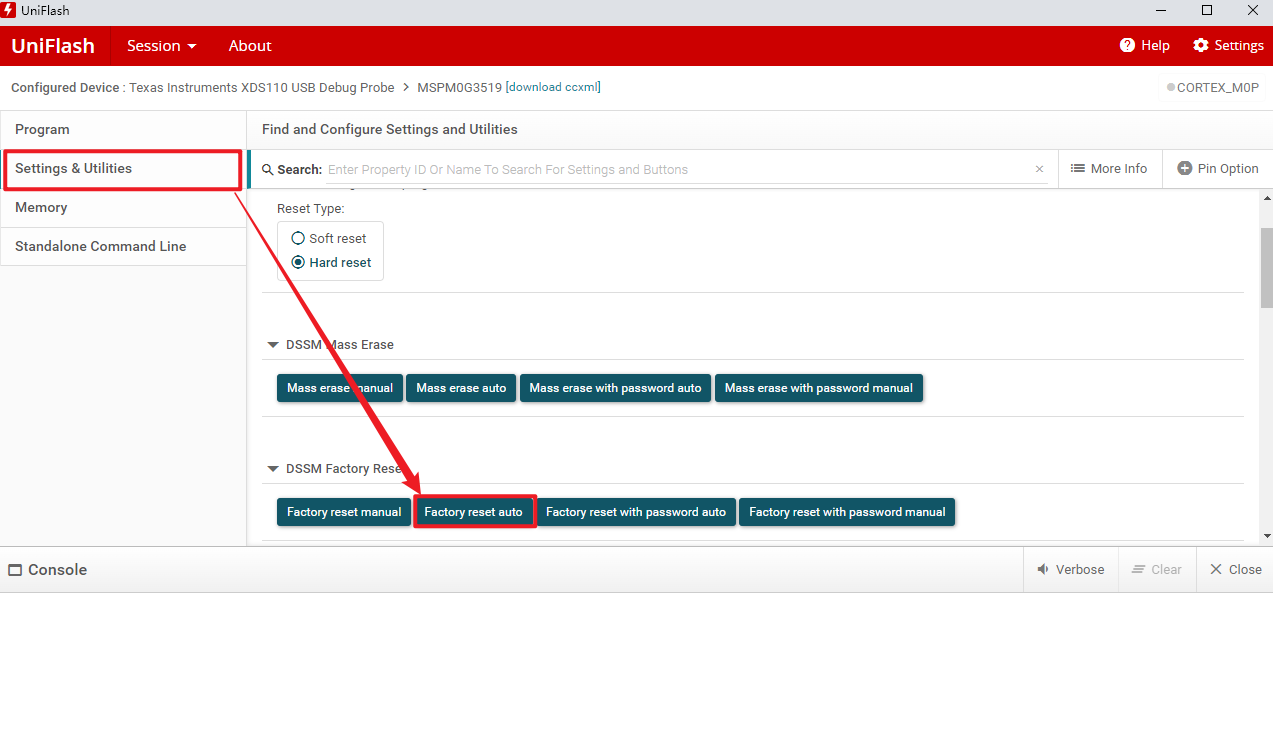Click the UniFlash logo in the header
The width and height of the screenshot is (1273, 741).
pos(53,46)
